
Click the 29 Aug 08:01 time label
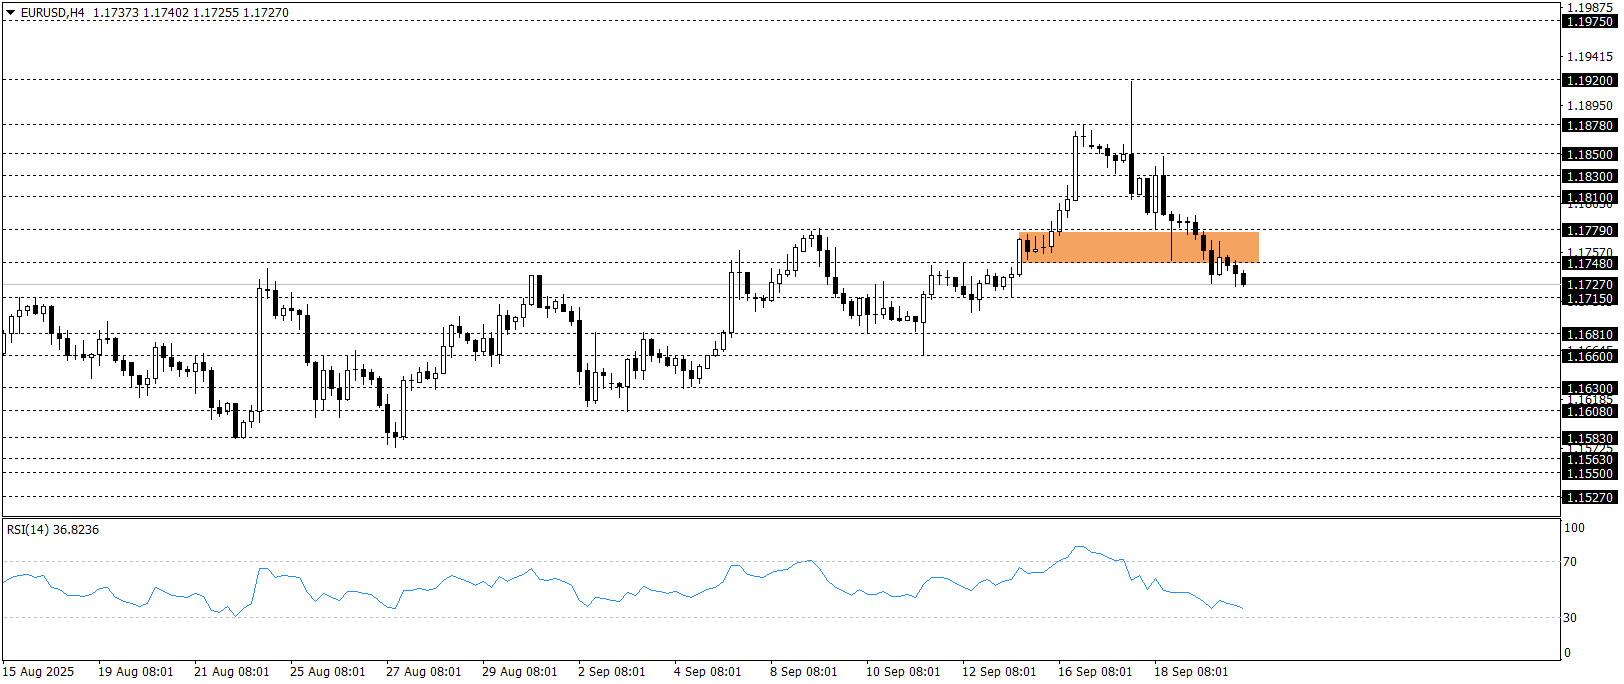519,671
